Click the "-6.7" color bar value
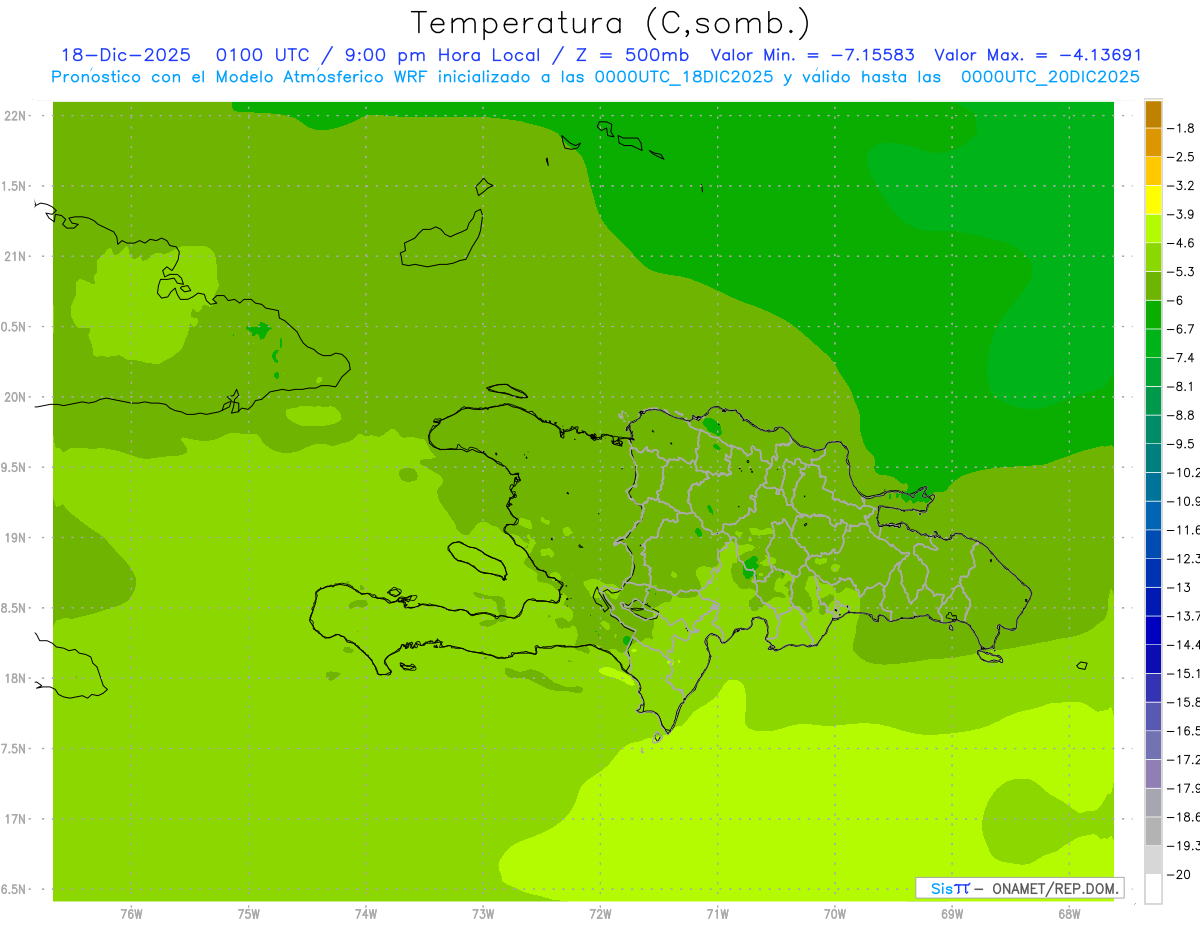The height and width of the screenshot is (927, 1200). (x=1182, y=329)
